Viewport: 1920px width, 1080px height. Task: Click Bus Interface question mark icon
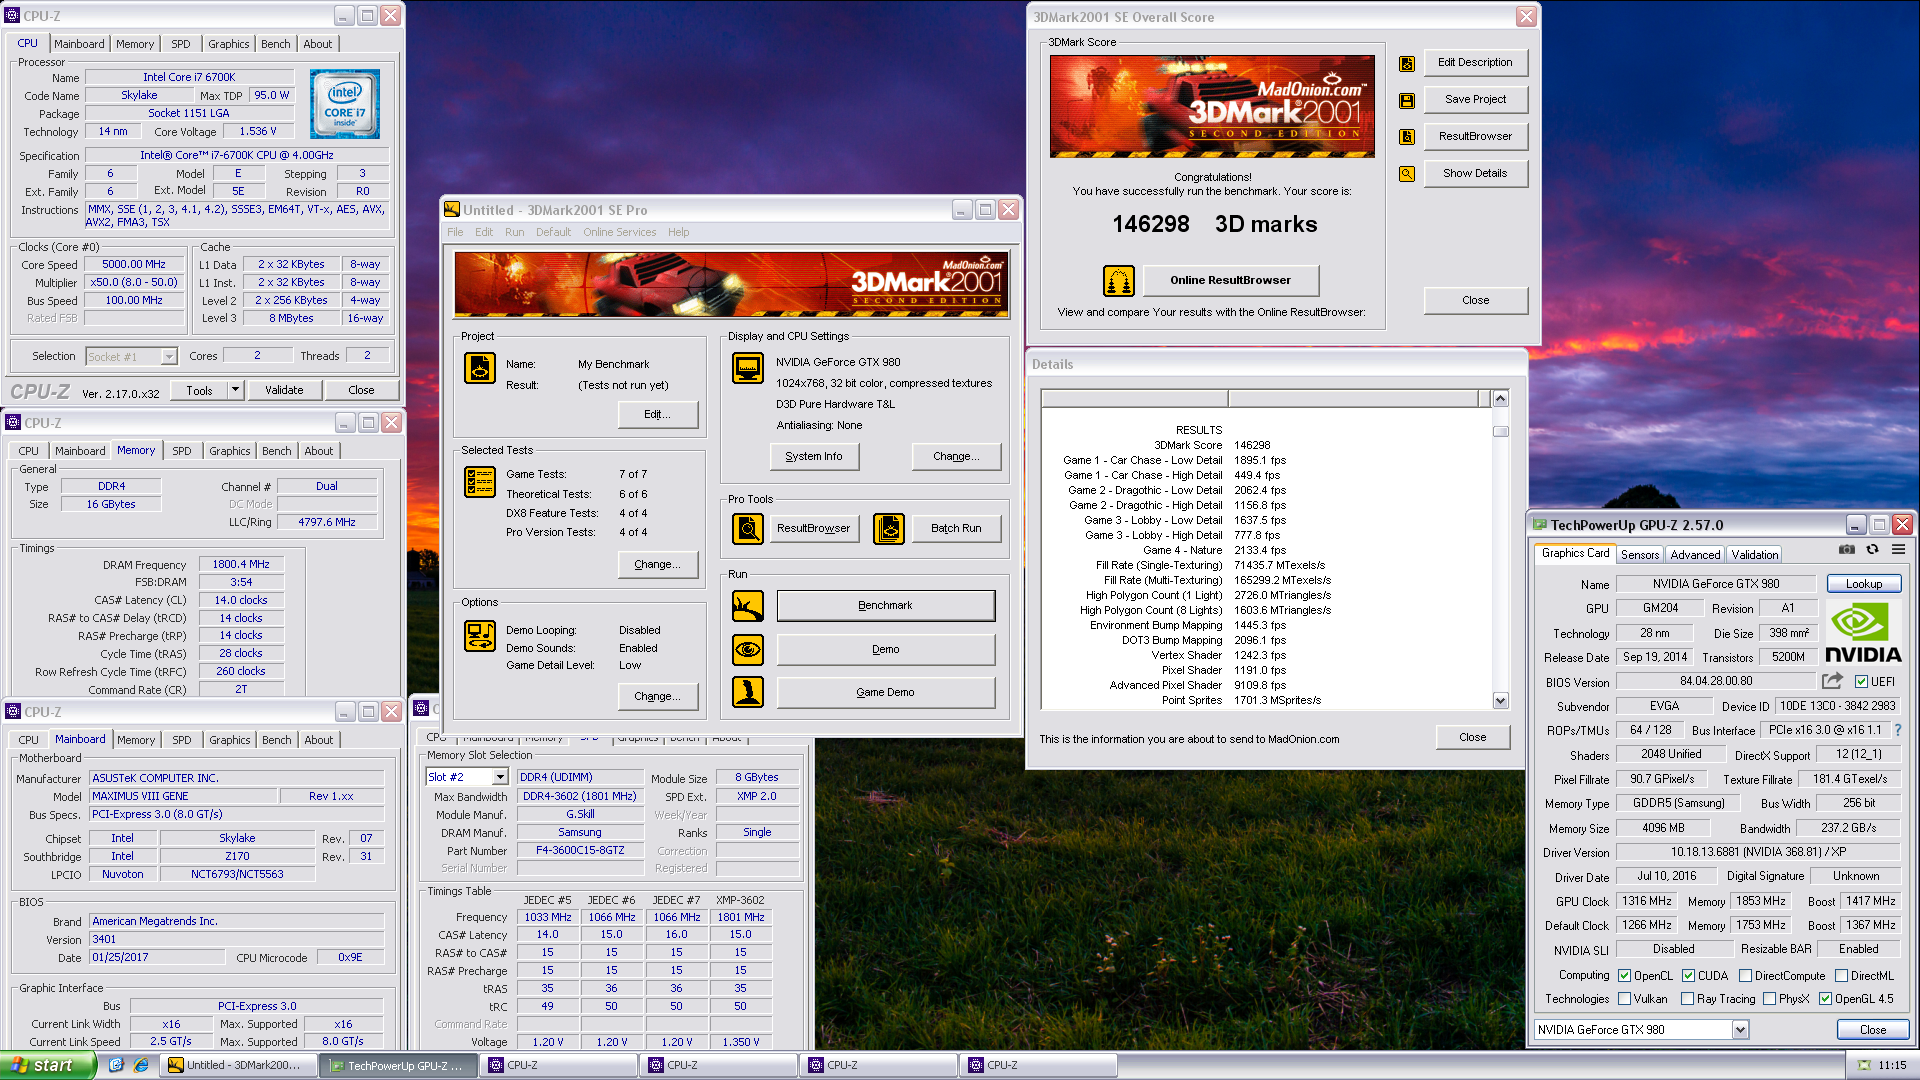pos(1897,730)
